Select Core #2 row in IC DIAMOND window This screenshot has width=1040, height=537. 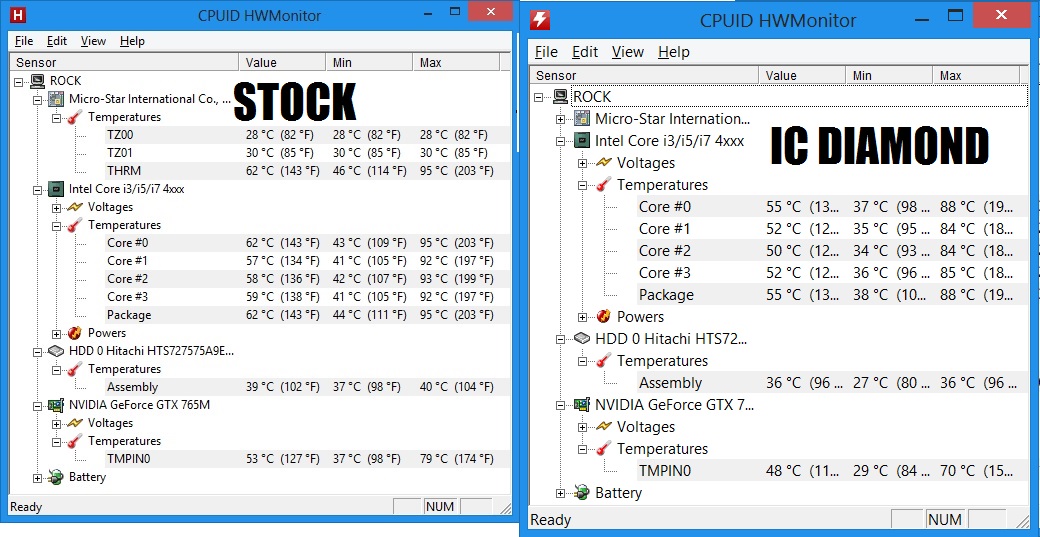[x=832, y=251]
